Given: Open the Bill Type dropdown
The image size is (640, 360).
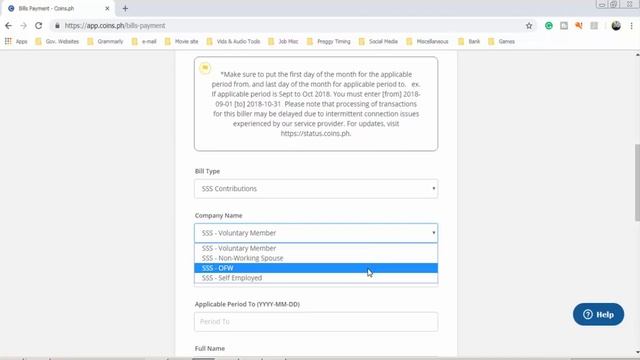Looking at the screenshot, I should 316,189.
